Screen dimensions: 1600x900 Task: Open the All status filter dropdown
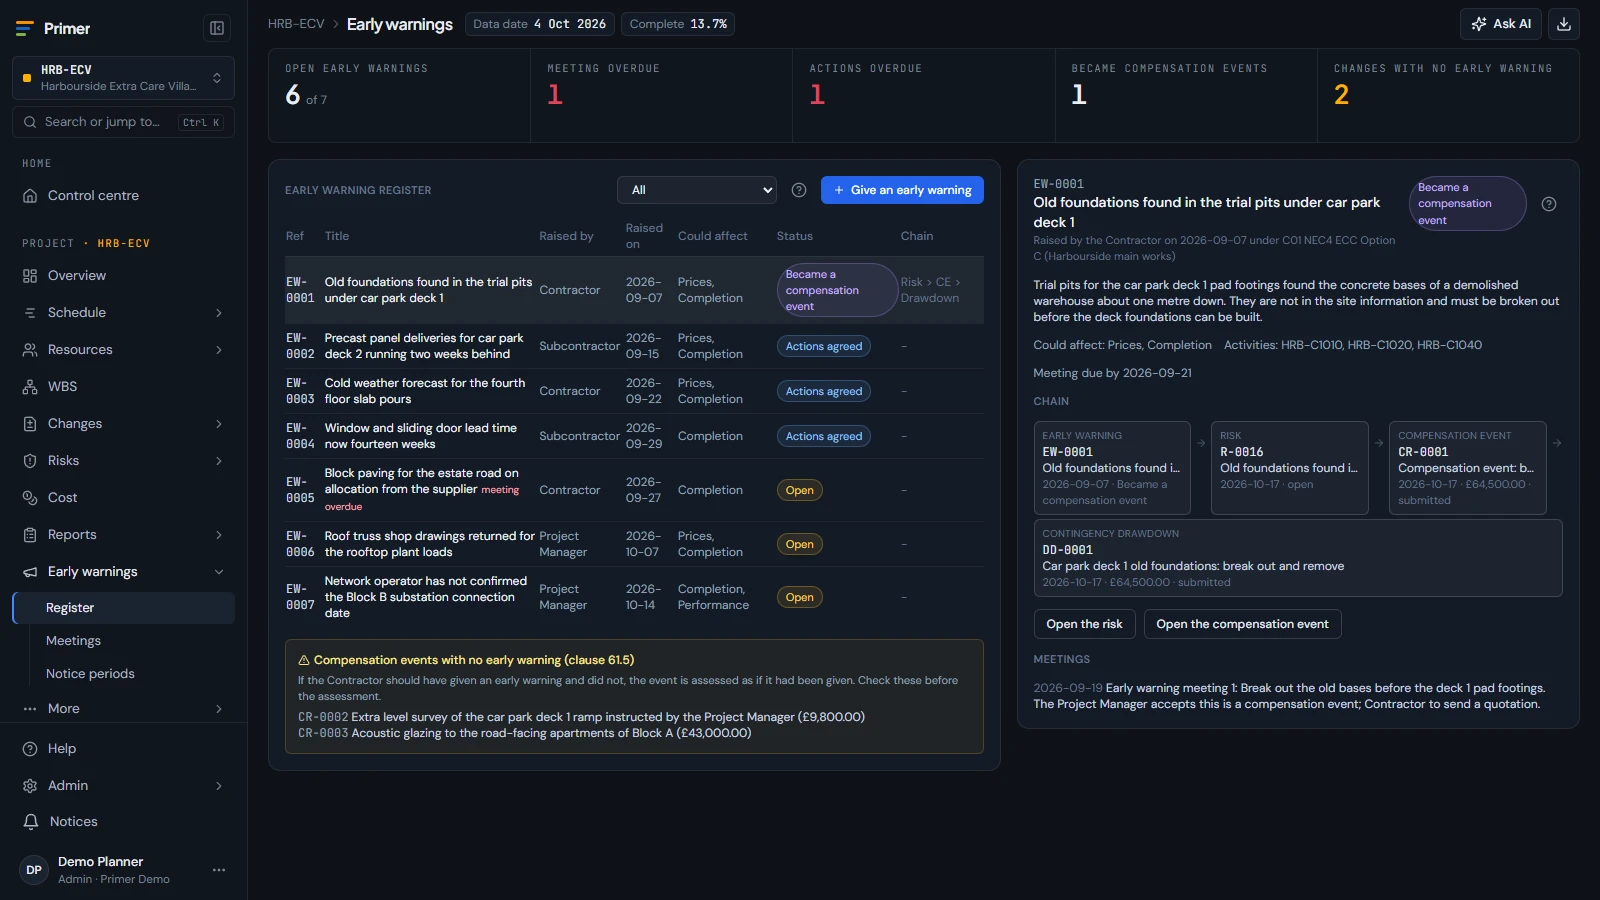697,190
